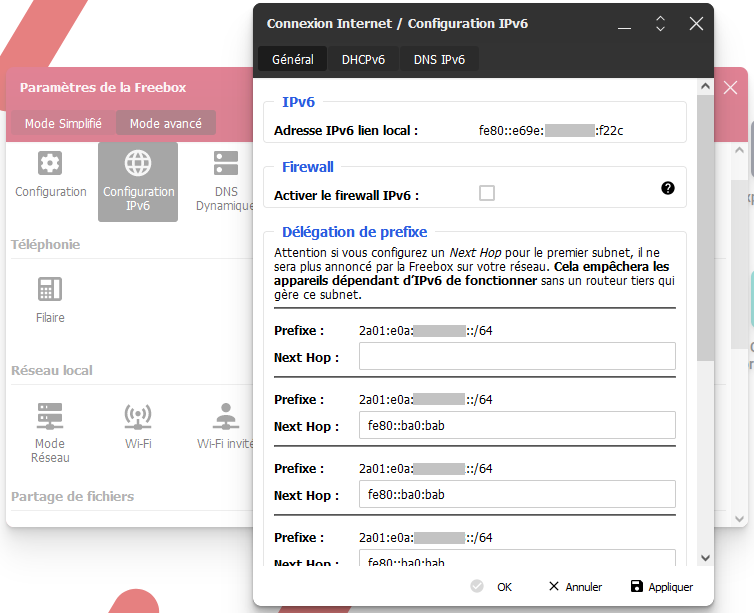
Task: Click the Délégation de prefixe heading
Action: [354, 232]
